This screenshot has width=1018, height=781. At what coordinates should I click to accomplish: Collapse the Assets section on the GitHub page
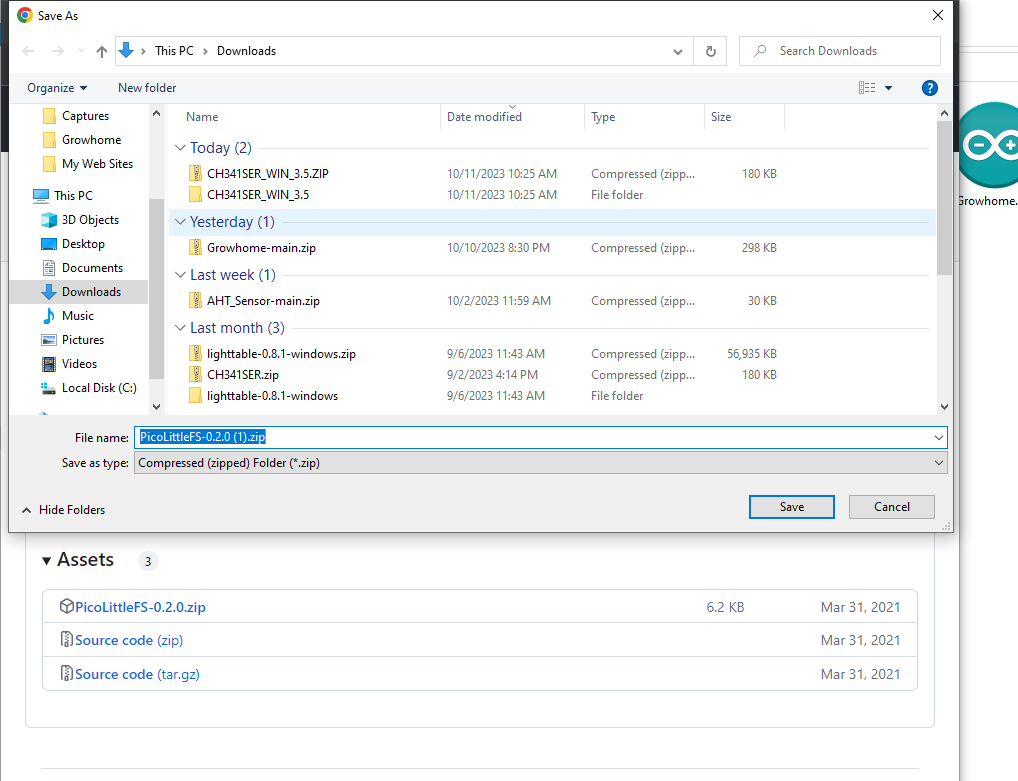[47, 561]
